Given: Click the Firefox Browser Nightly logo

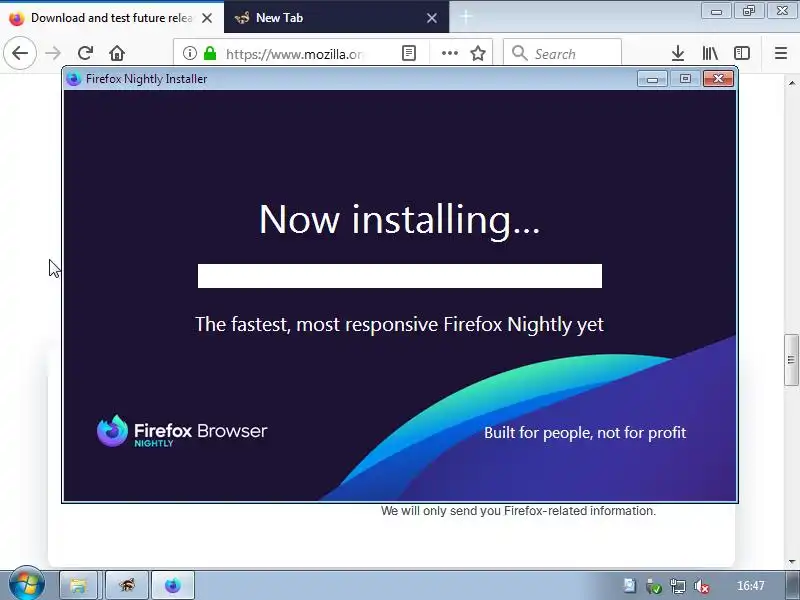Looking at the screenshot, I should point(182,431).
